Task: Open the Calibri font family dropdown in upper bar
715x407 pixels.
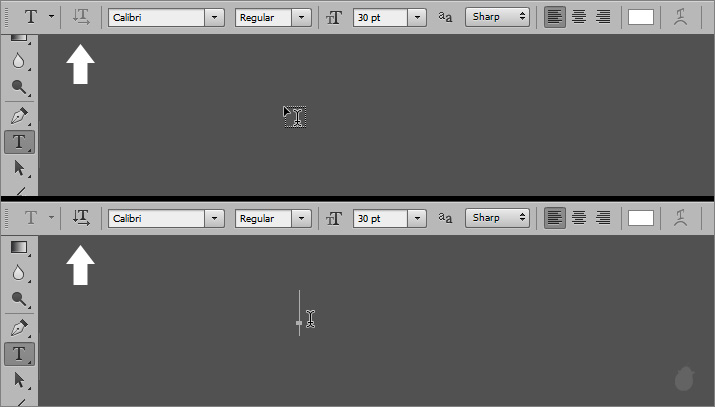Action: (x=214, y=18)
